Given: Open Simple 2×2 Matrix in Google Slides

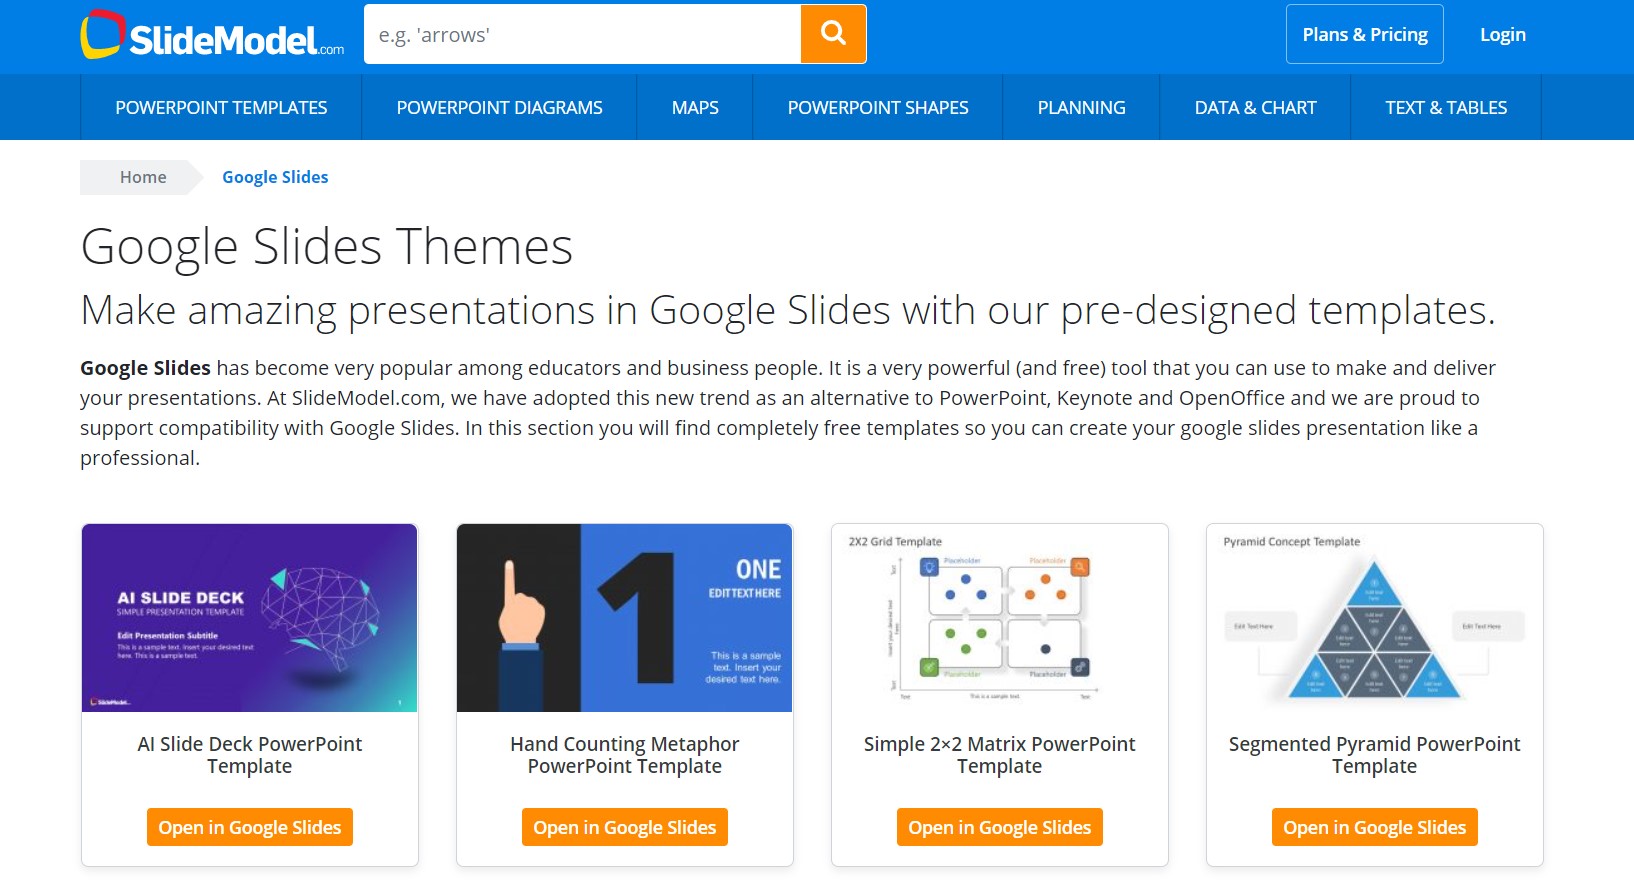Looking at the screenshot, I should (1000, 827).
